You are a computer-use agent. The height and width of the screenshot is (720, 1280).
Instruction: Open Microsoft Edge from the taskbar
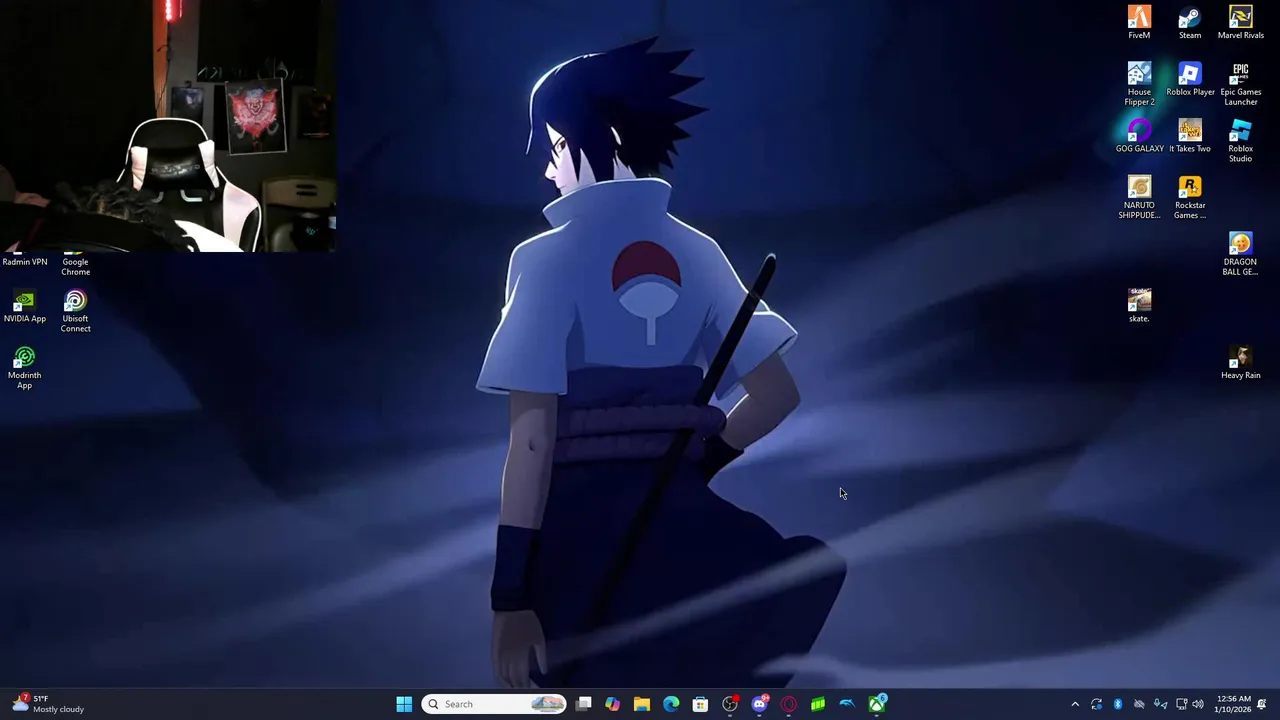(x=671, y=704)
